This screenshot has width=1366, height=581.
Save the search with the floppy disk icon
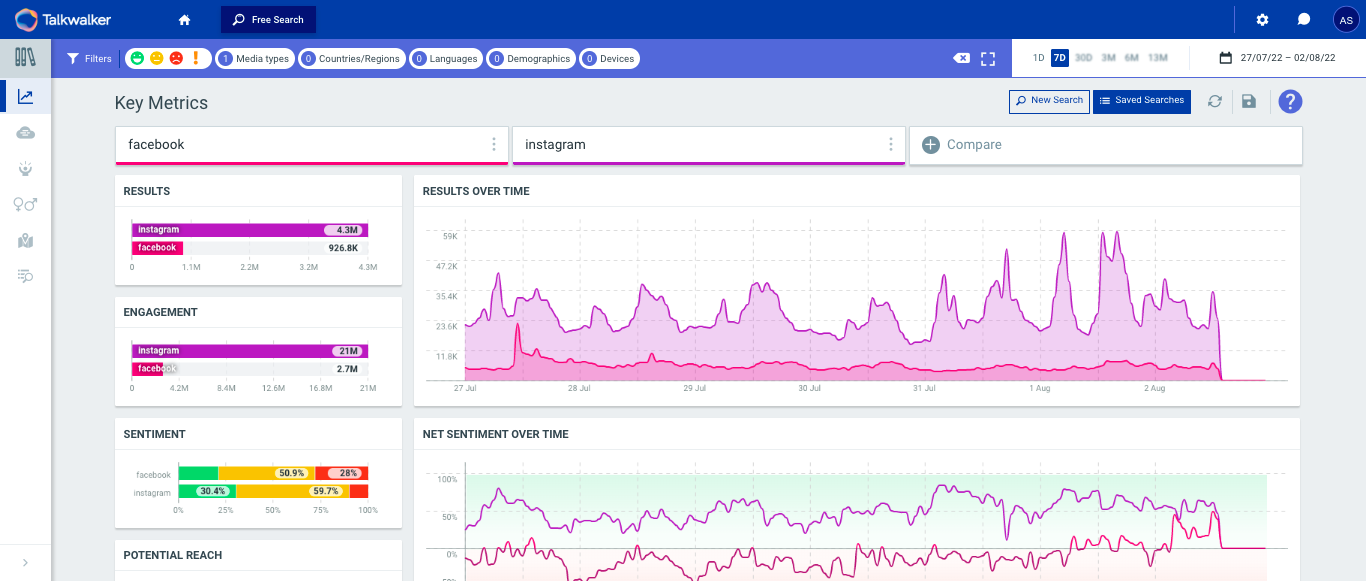click(x=1248, y=101)
